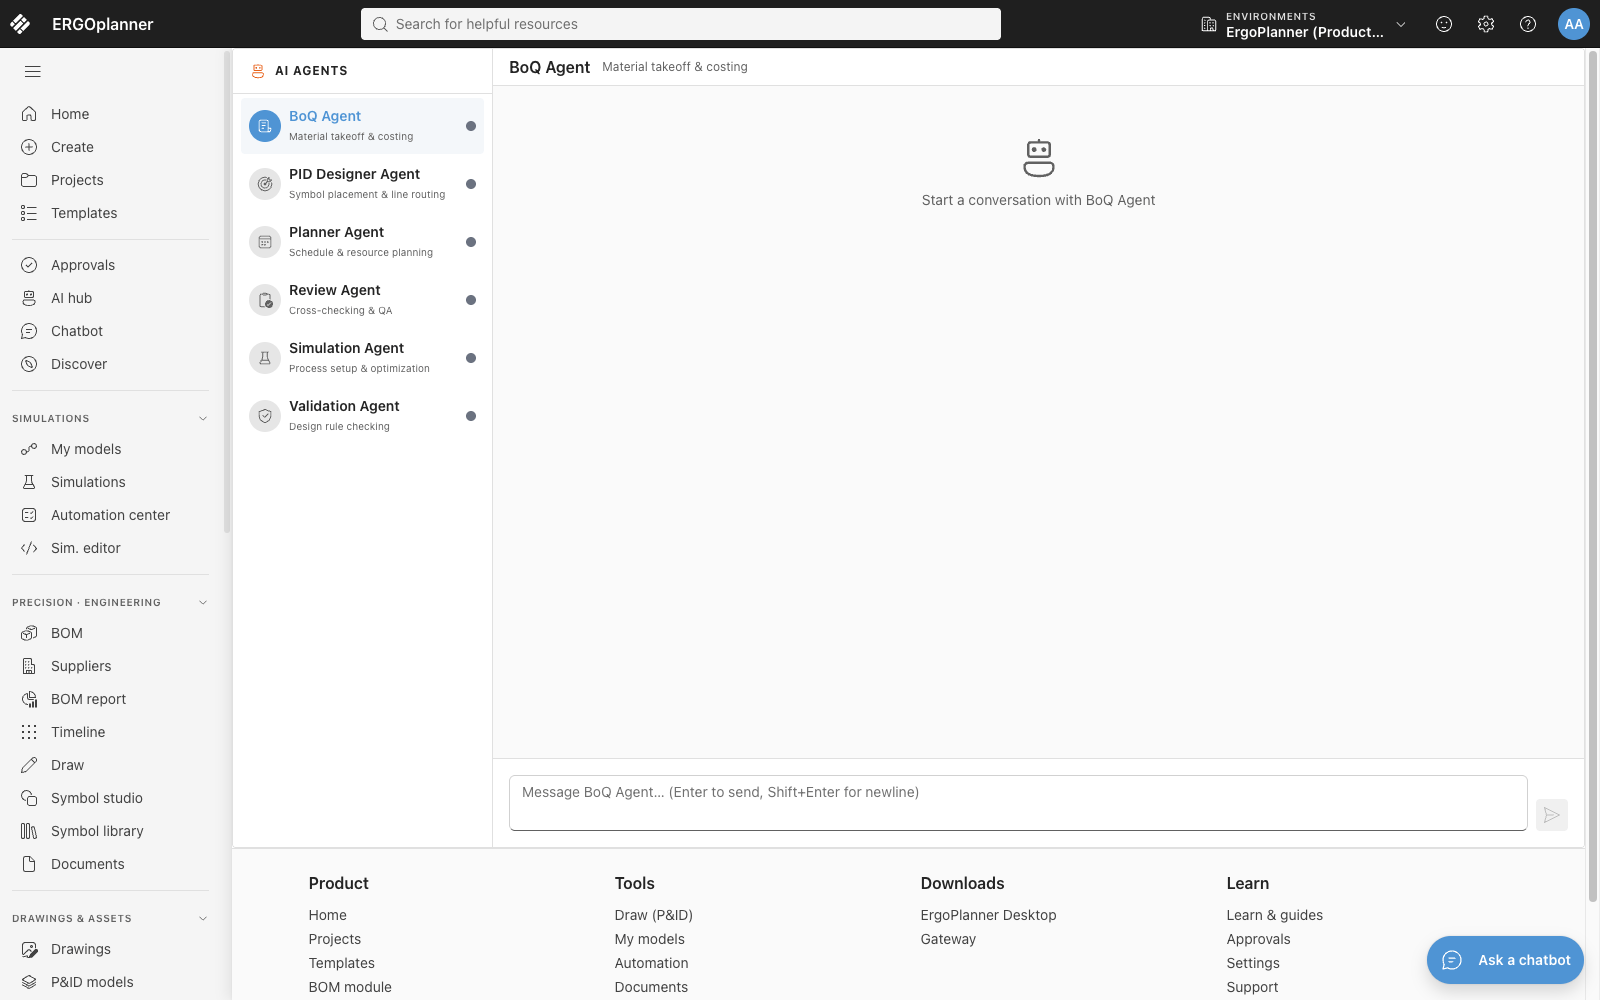1600x1000 pixels.
Task: Click the Chatbot bubble icon in sidebar
Action: point(29,331)
